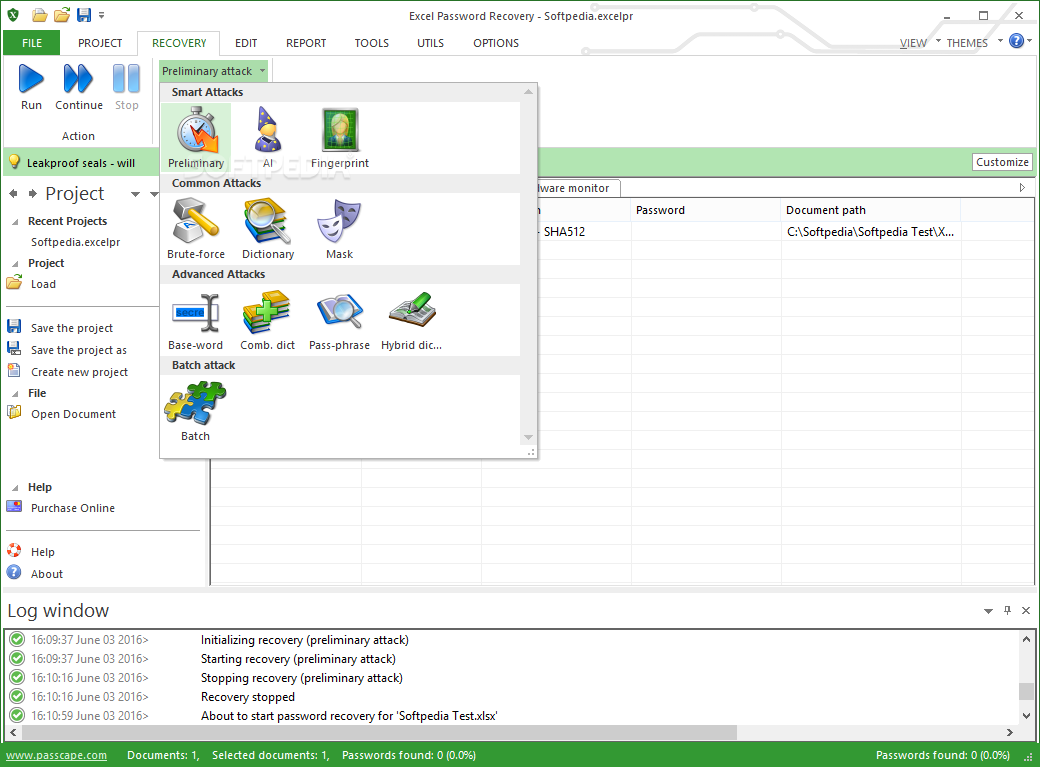Image resolution: width=1040 pixels, height=767 pixels.
Task: Click the save disk icon in title bar
Action: (84, 15)
